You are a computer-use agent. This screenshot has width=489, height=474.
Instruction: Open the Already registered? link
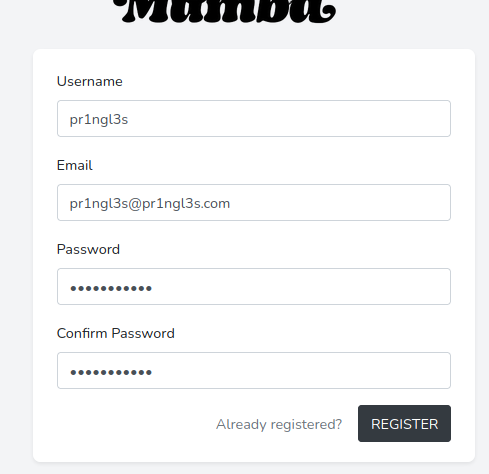coord(279,424)
